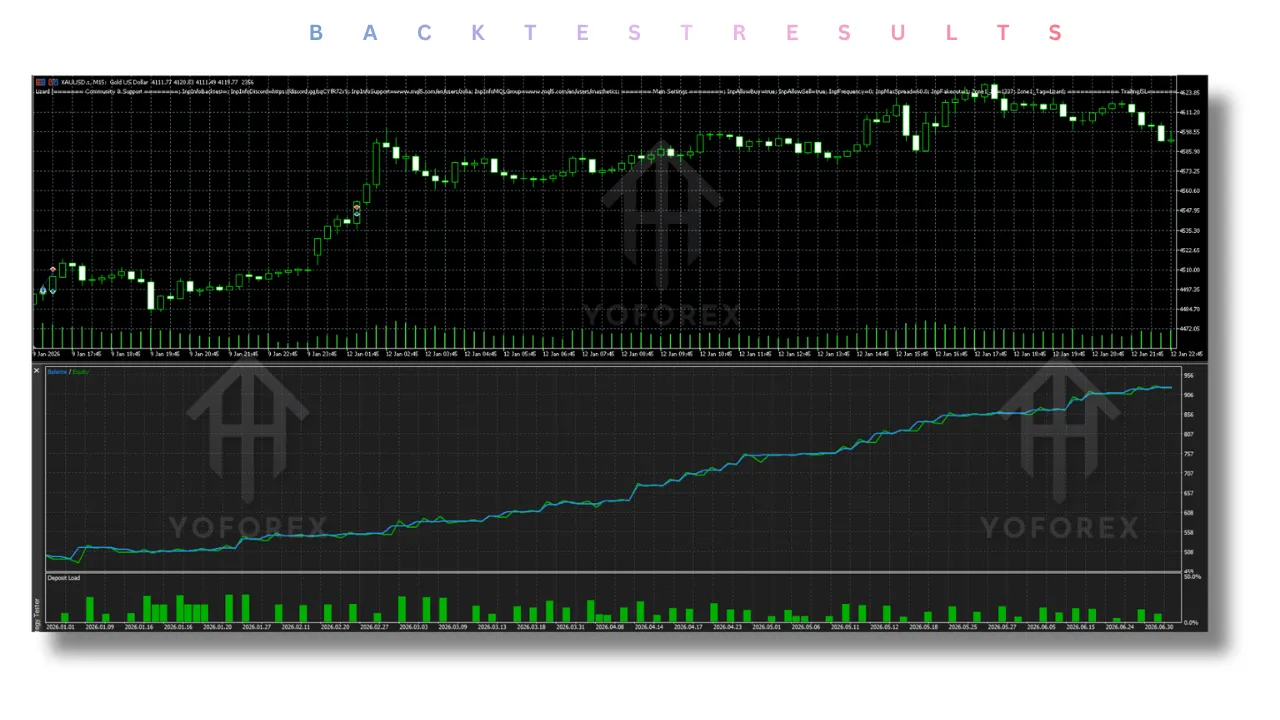Click the 0.0% deposit load axis value
Viewport: 1280px width, 720px height.
pos(1191,622)
